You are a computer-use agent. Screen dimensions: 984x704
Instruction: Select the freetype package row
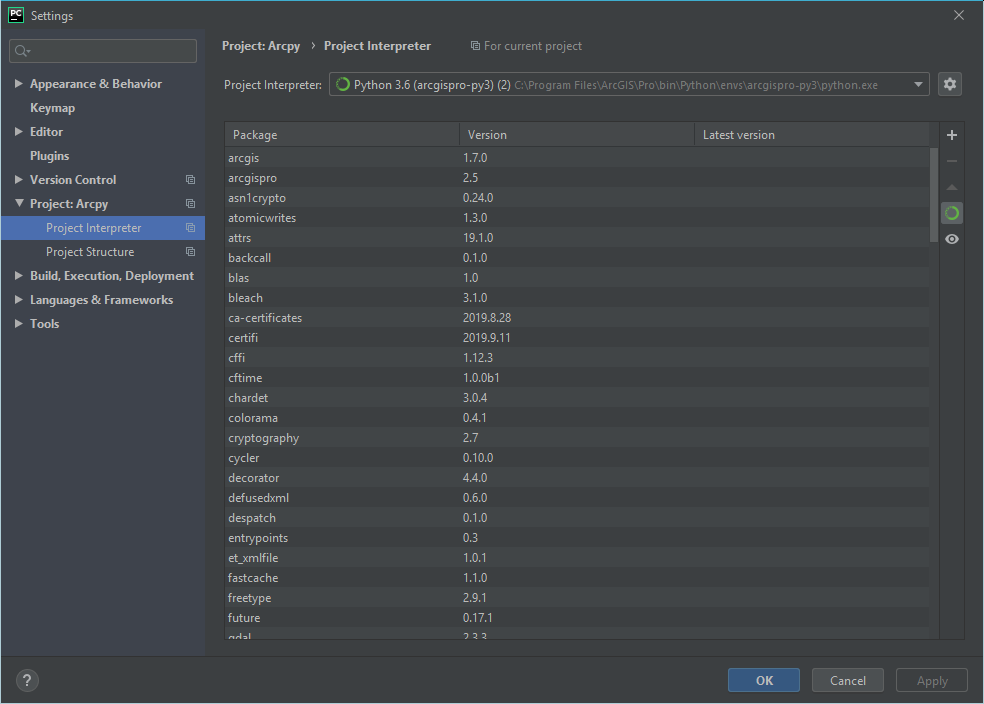point(577,598)
